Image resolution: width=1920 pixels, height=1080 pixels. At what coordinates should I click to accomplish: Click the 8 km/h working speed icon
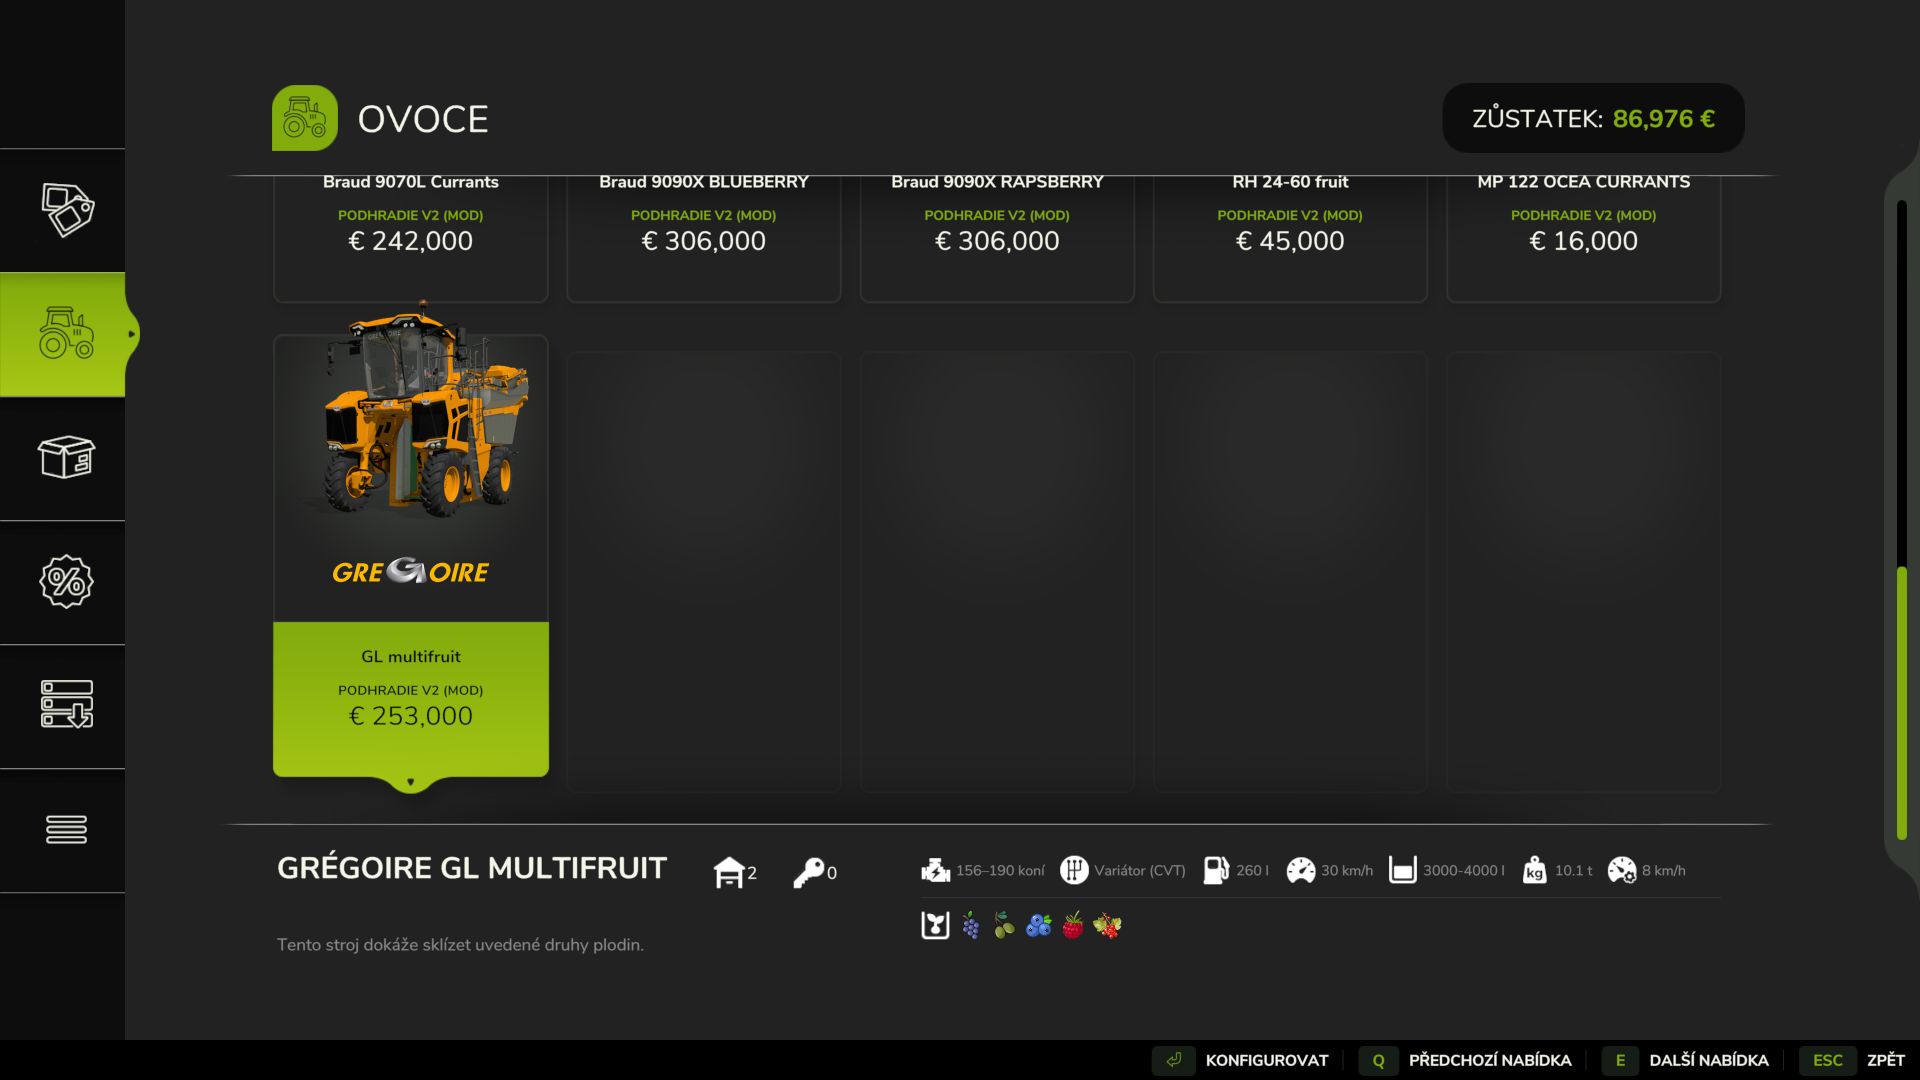(x=1621, y=870)
